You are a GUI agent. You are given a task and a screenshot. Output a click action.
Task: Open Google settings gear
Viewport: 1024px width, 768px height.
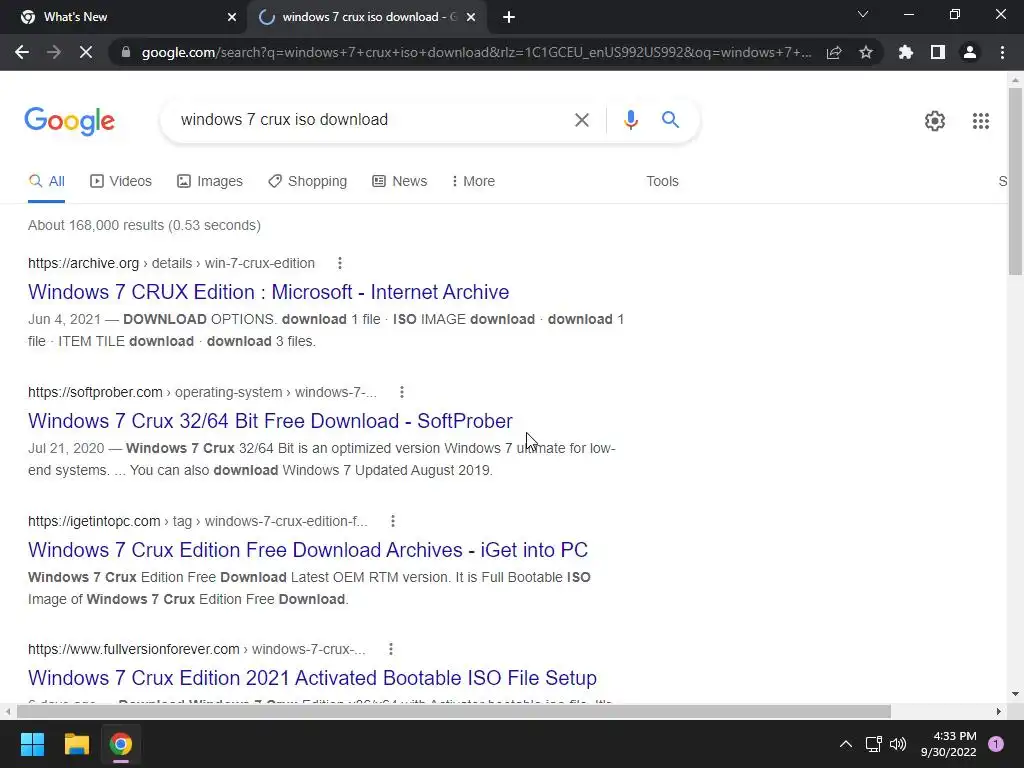[935, 121]
